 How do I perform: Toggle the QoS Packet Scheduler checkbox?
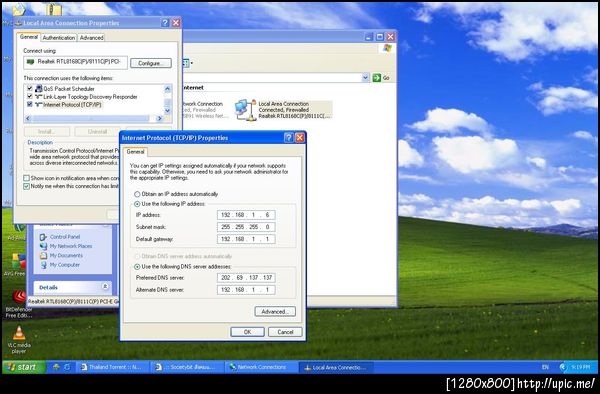[29, 89]
